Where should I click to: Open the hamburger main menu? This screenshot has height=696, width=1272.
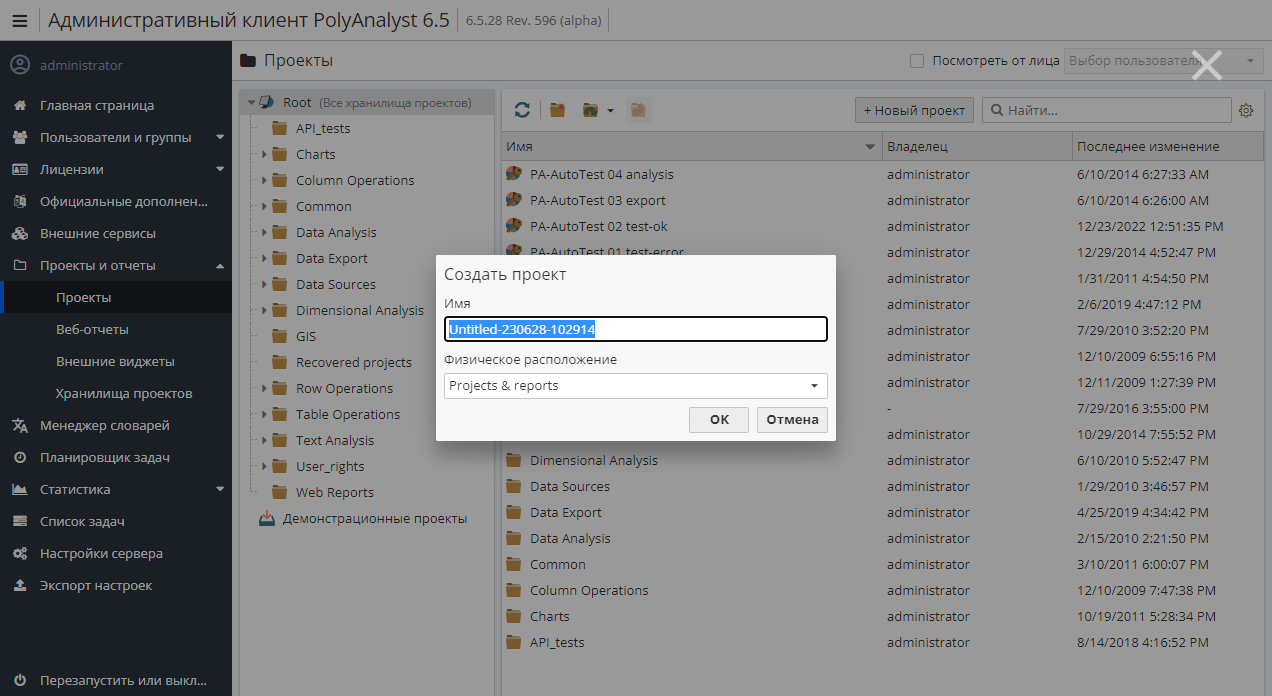(19, 20)
